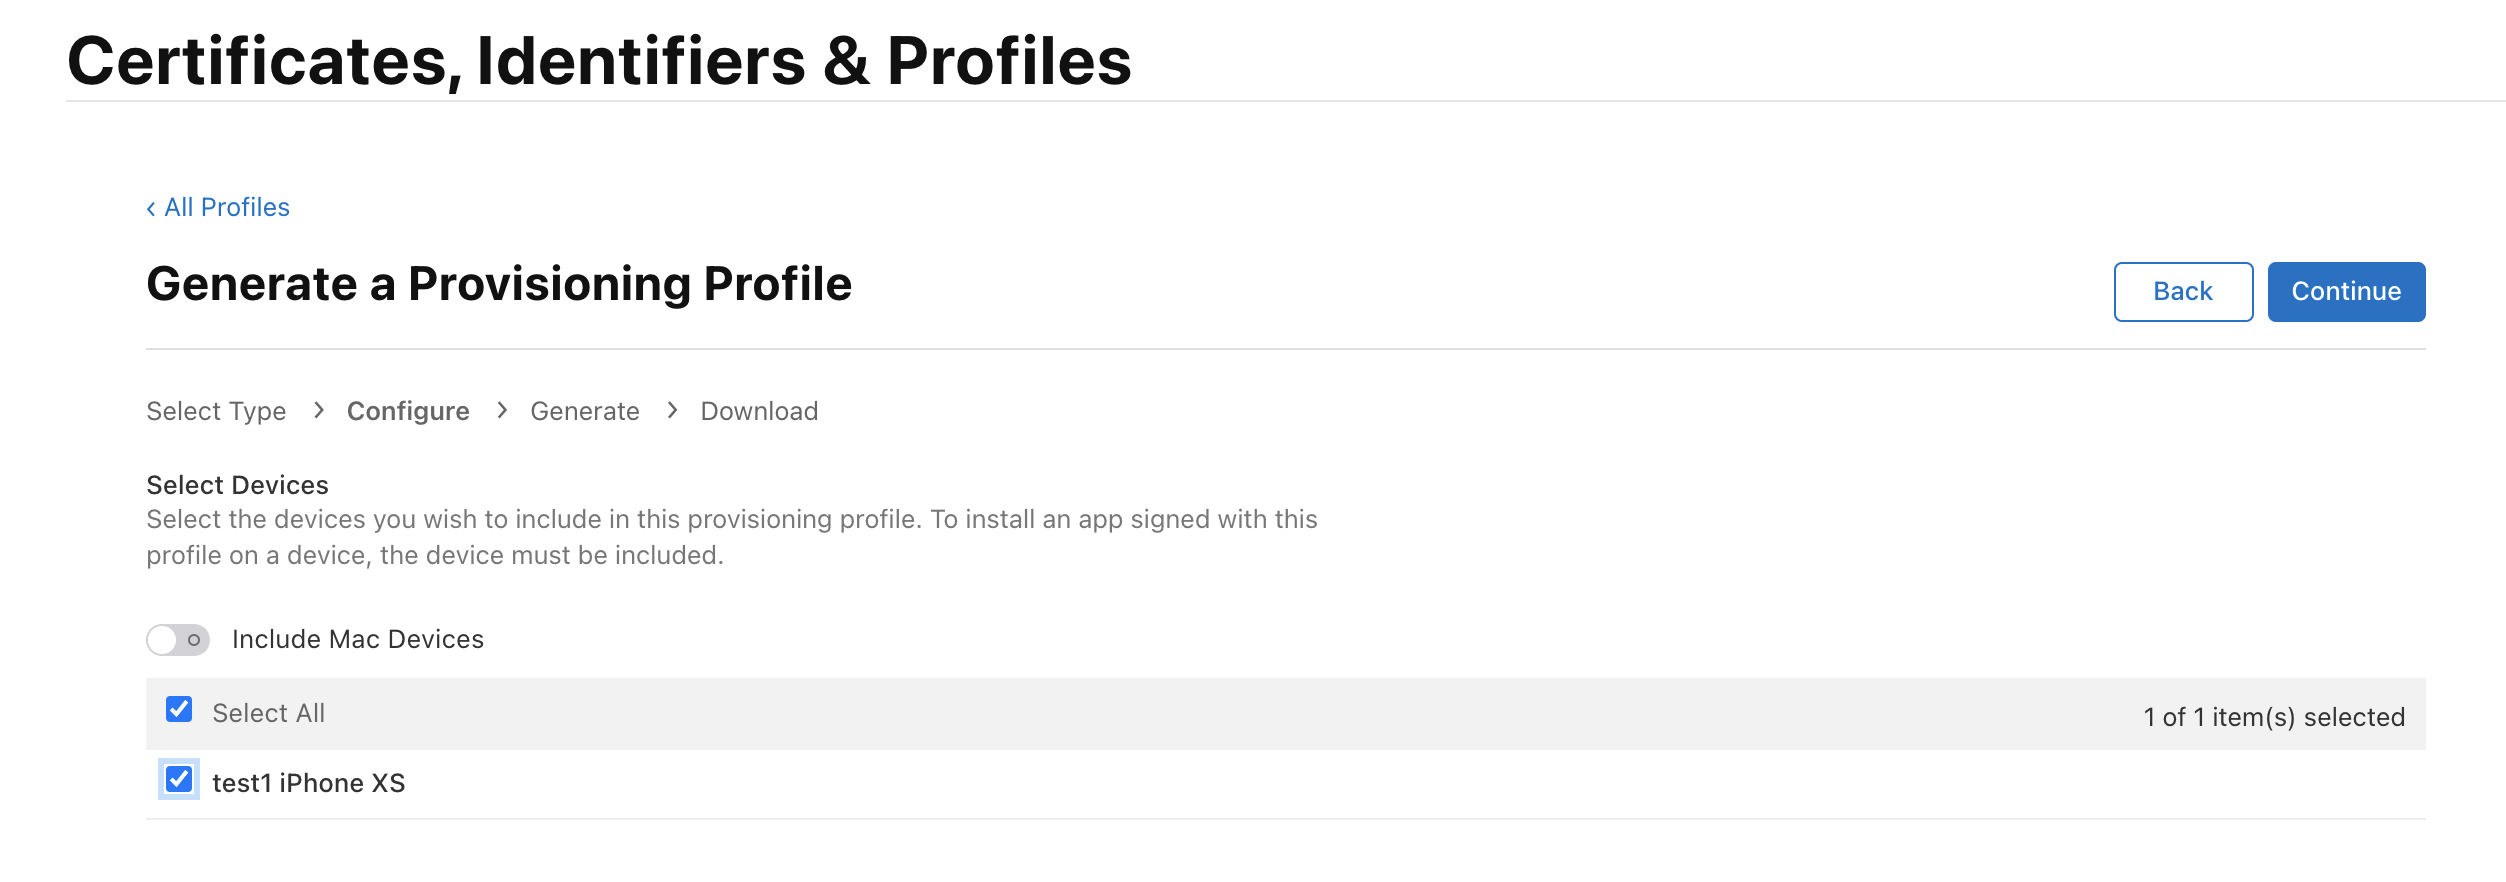
Task: Go to the Select Type step
Action: tap(216, 411)
